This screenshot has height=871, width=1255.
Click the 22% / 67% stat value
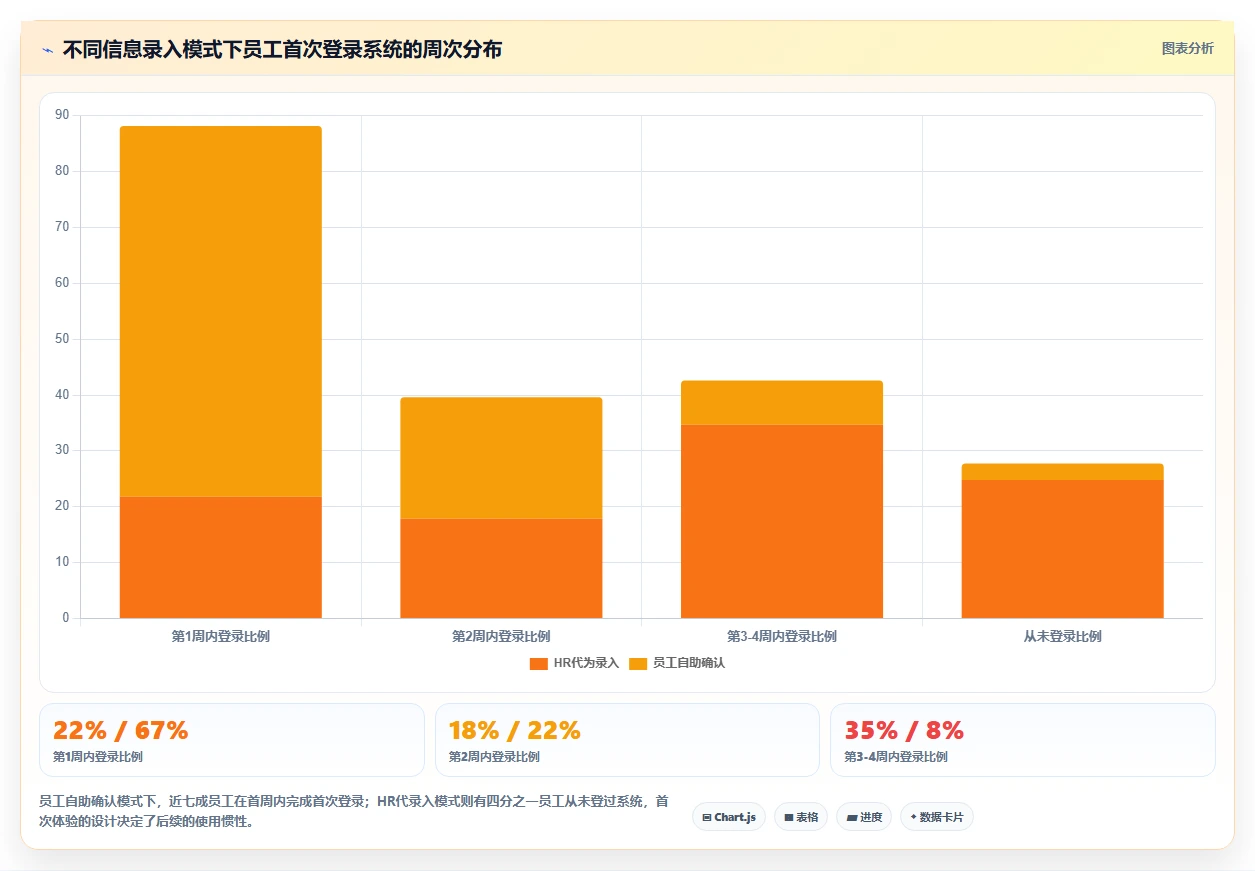[x=121, y=730]
